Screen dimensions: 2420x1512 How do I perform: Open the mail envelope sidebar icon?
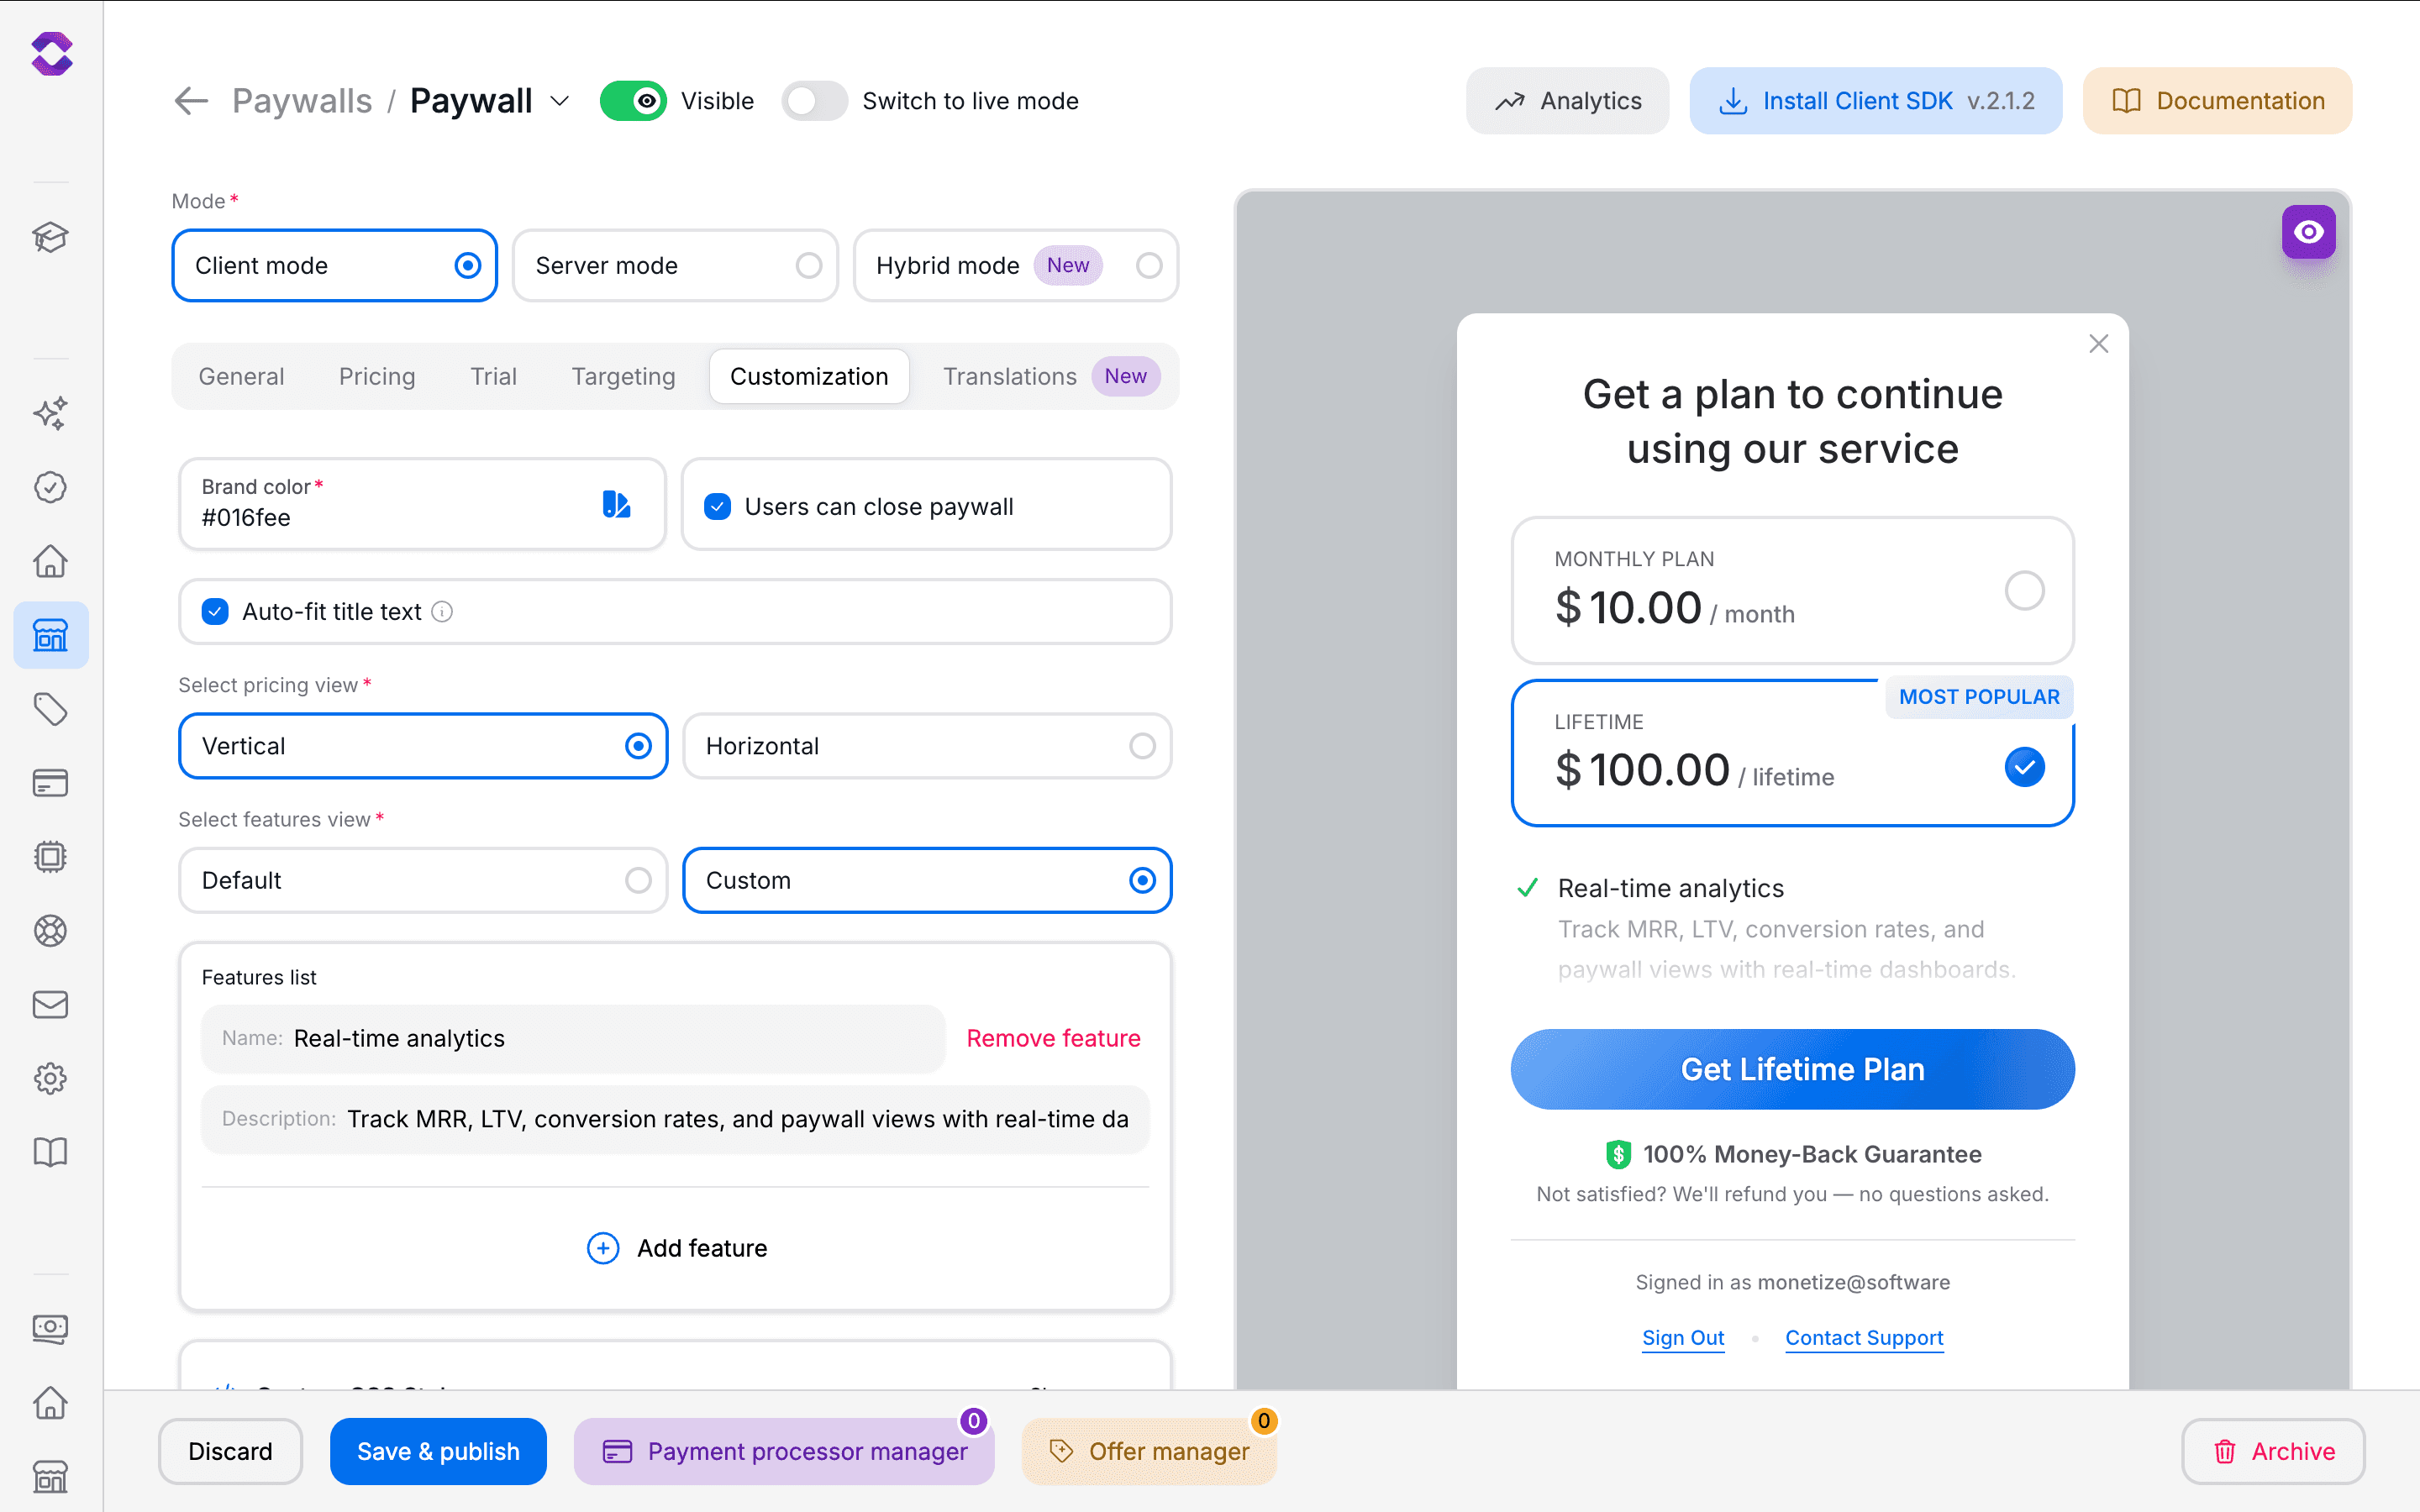(50, 1004)
